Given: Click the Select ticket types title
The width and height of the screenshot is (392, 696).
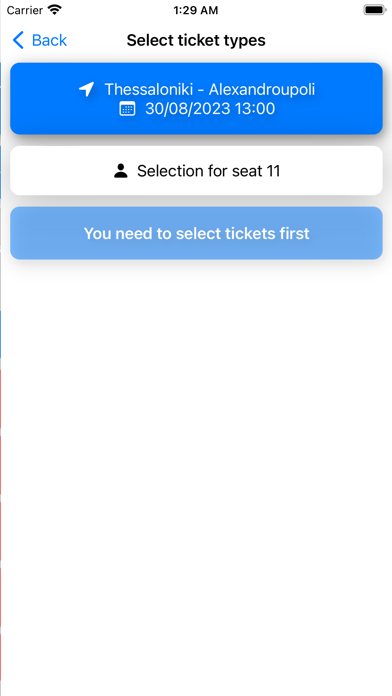Looking at the screenshot, I should click(x=196, y=40).
